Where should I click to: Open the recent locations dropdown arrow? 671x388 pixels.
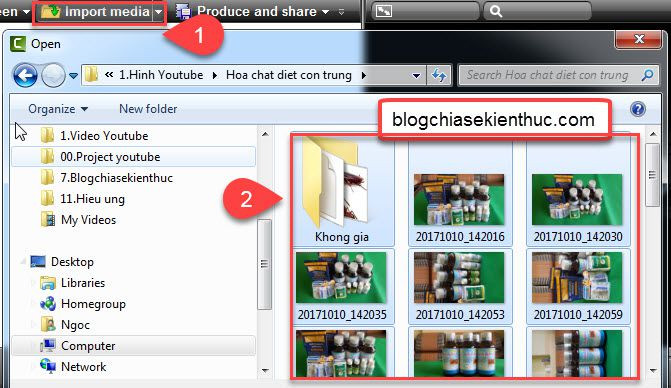pyautogui.click(x=74, y=76)
